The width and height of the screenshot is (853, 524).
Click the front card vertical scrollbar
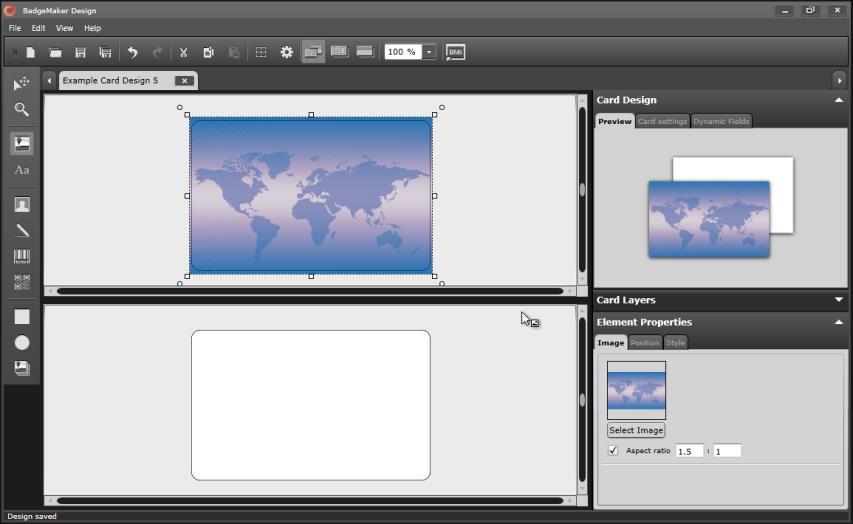click(582, 189)
